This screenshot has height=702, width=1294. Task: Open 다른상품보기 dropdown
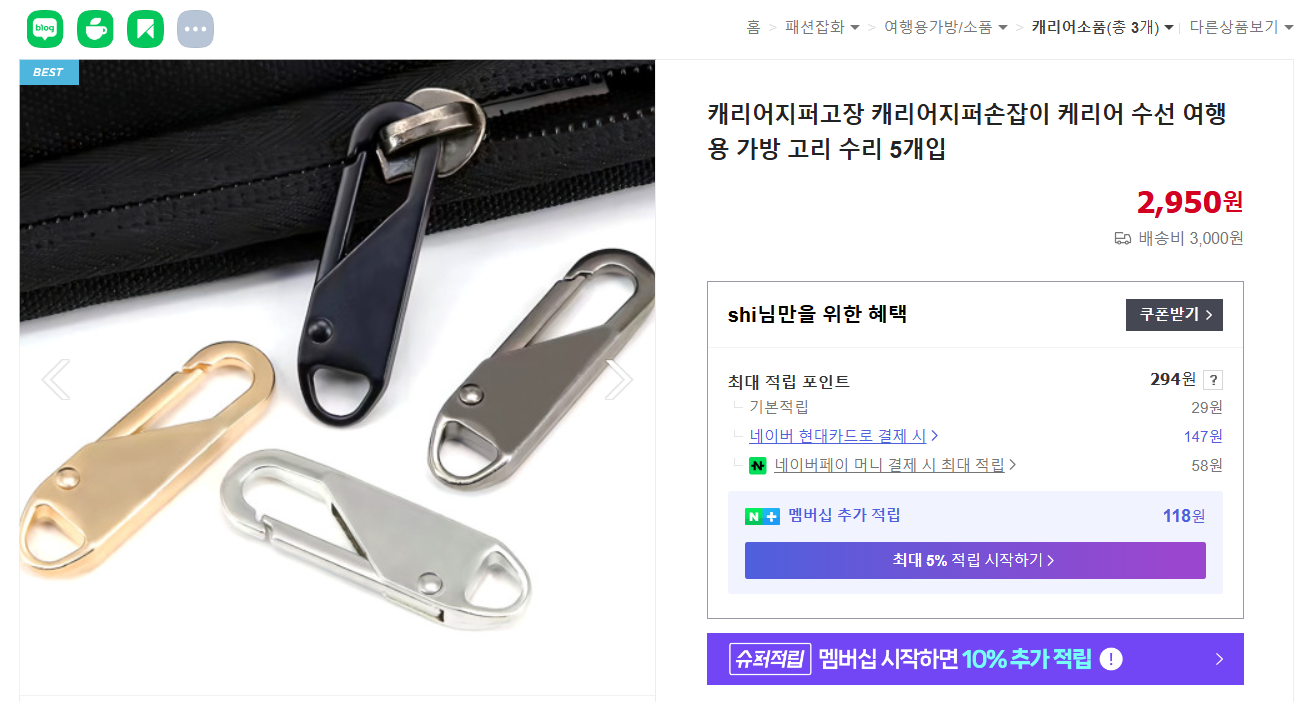point(1241,27)
